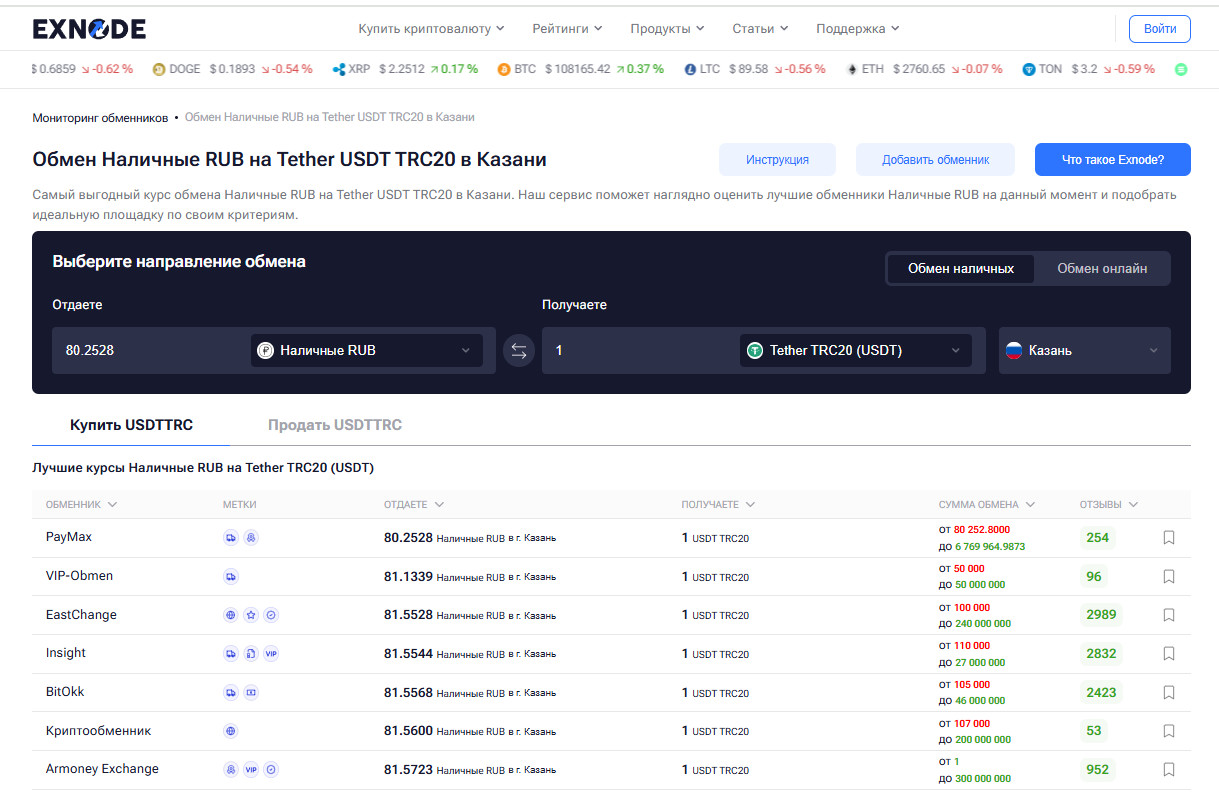This screenshot has width=1219, height=795.
Task: Click the swap exchange direction arrows icon
Action: (518, 351)
